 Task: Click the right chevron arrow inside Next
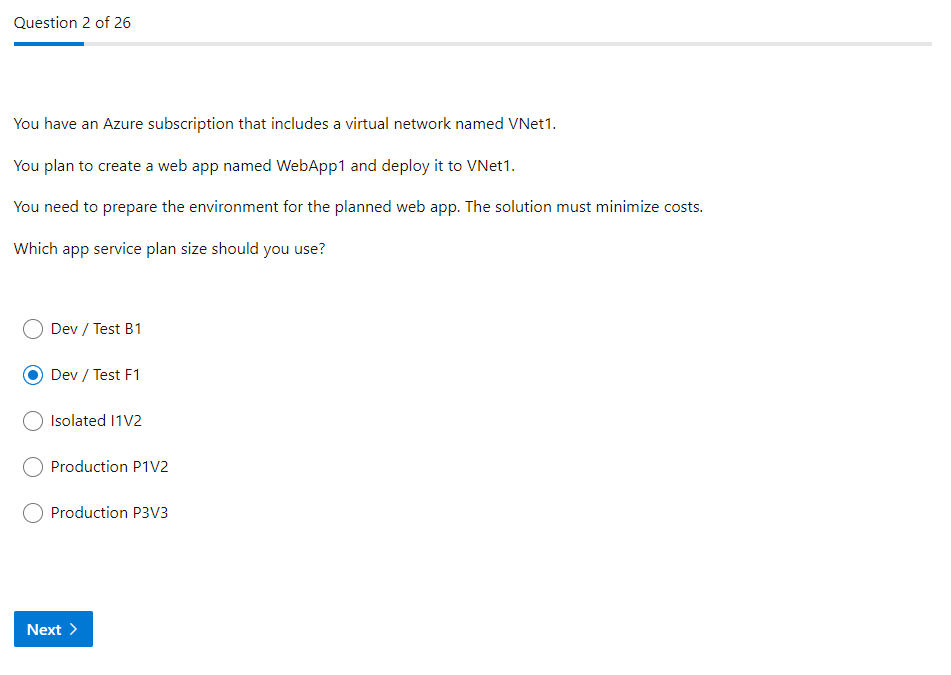74,629
